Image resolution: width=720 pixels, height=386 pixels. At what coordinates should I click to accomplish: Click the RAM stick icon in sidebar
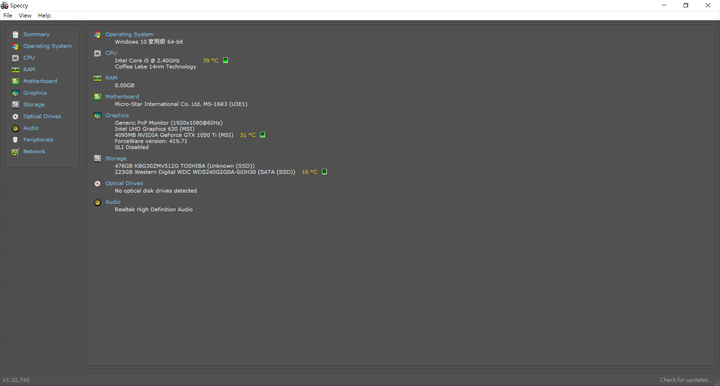[x=15, y=70]
